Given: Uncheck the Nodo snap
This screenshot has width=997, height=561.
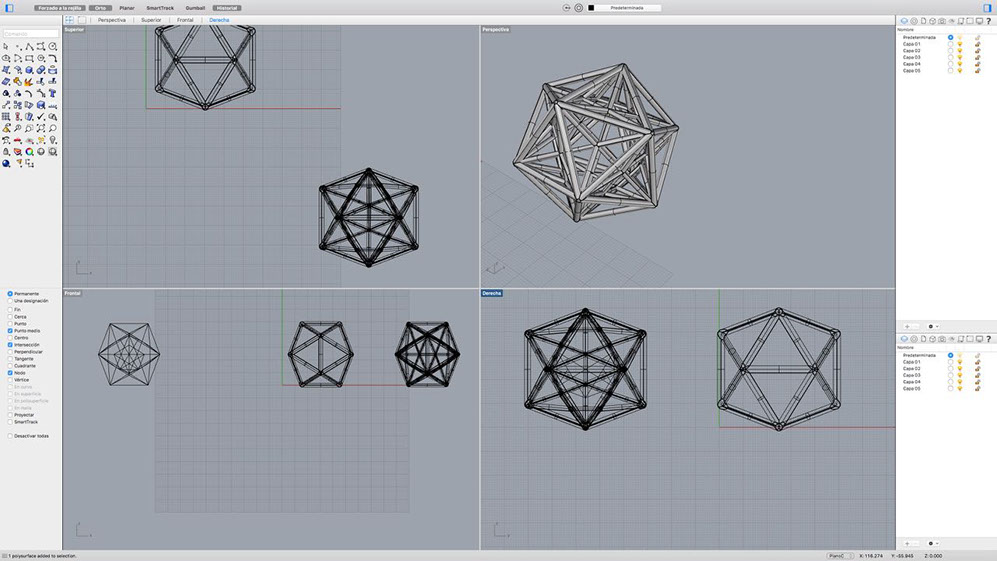Looking at the screenshot, I should pos(10,373).
